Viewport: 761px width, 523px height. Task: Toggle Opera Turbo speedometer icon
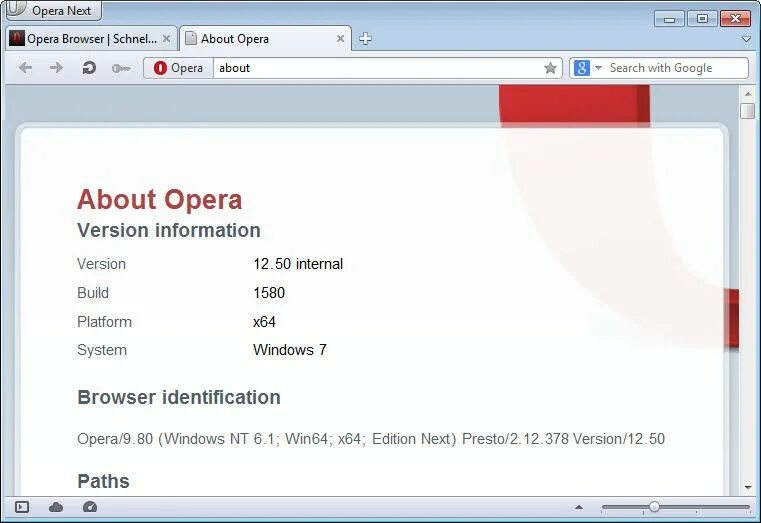[x=90, y=507]
